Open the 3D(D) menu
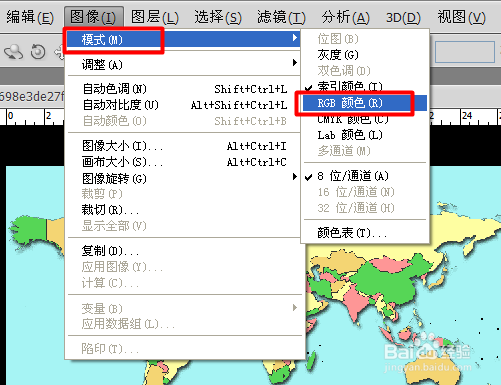Screen dimensions: 501x385 [403, 17]
